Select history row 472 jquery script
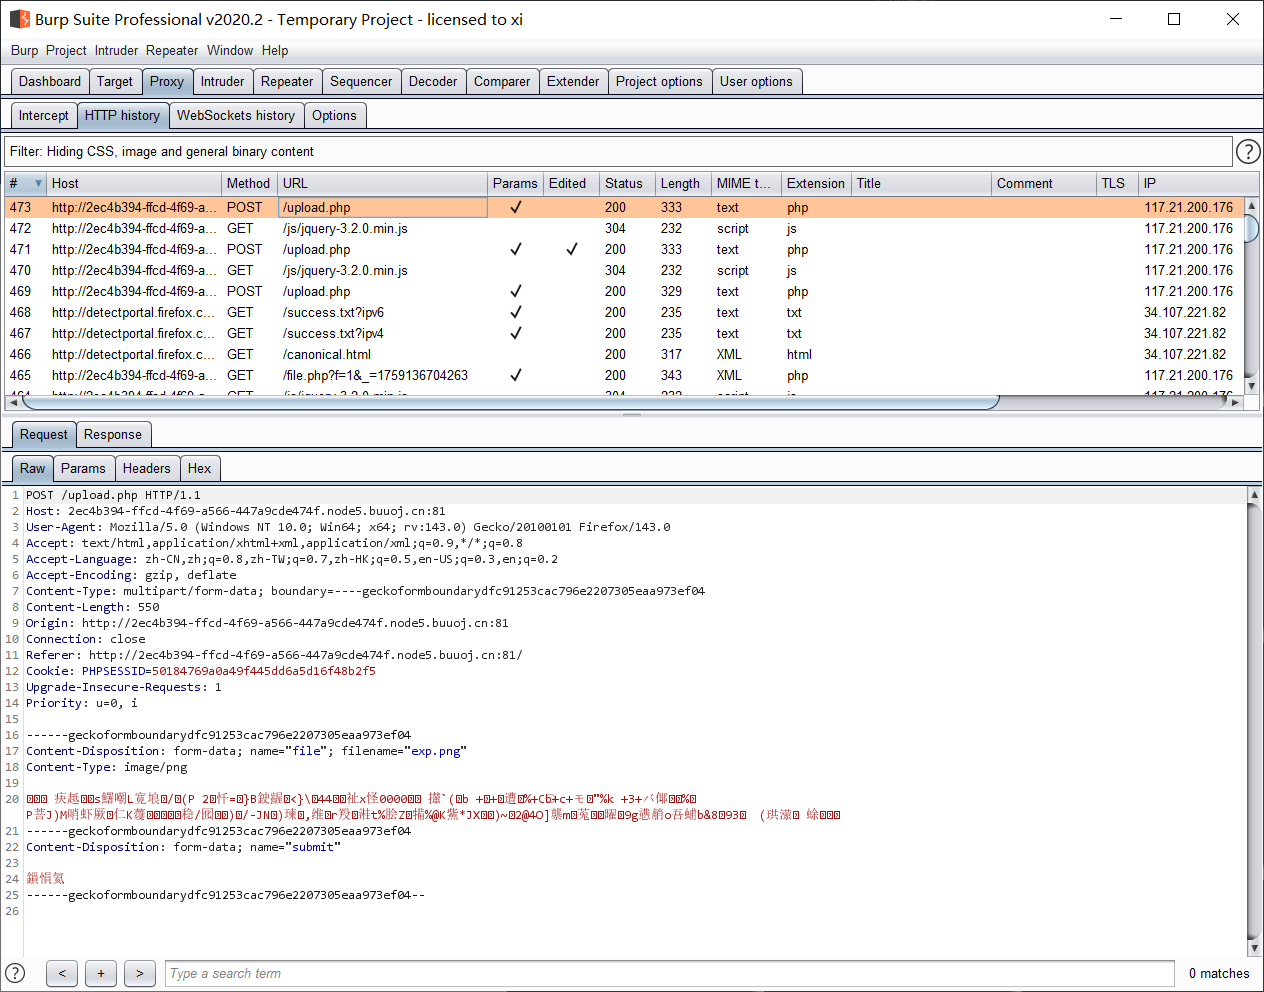 [624, 229]
